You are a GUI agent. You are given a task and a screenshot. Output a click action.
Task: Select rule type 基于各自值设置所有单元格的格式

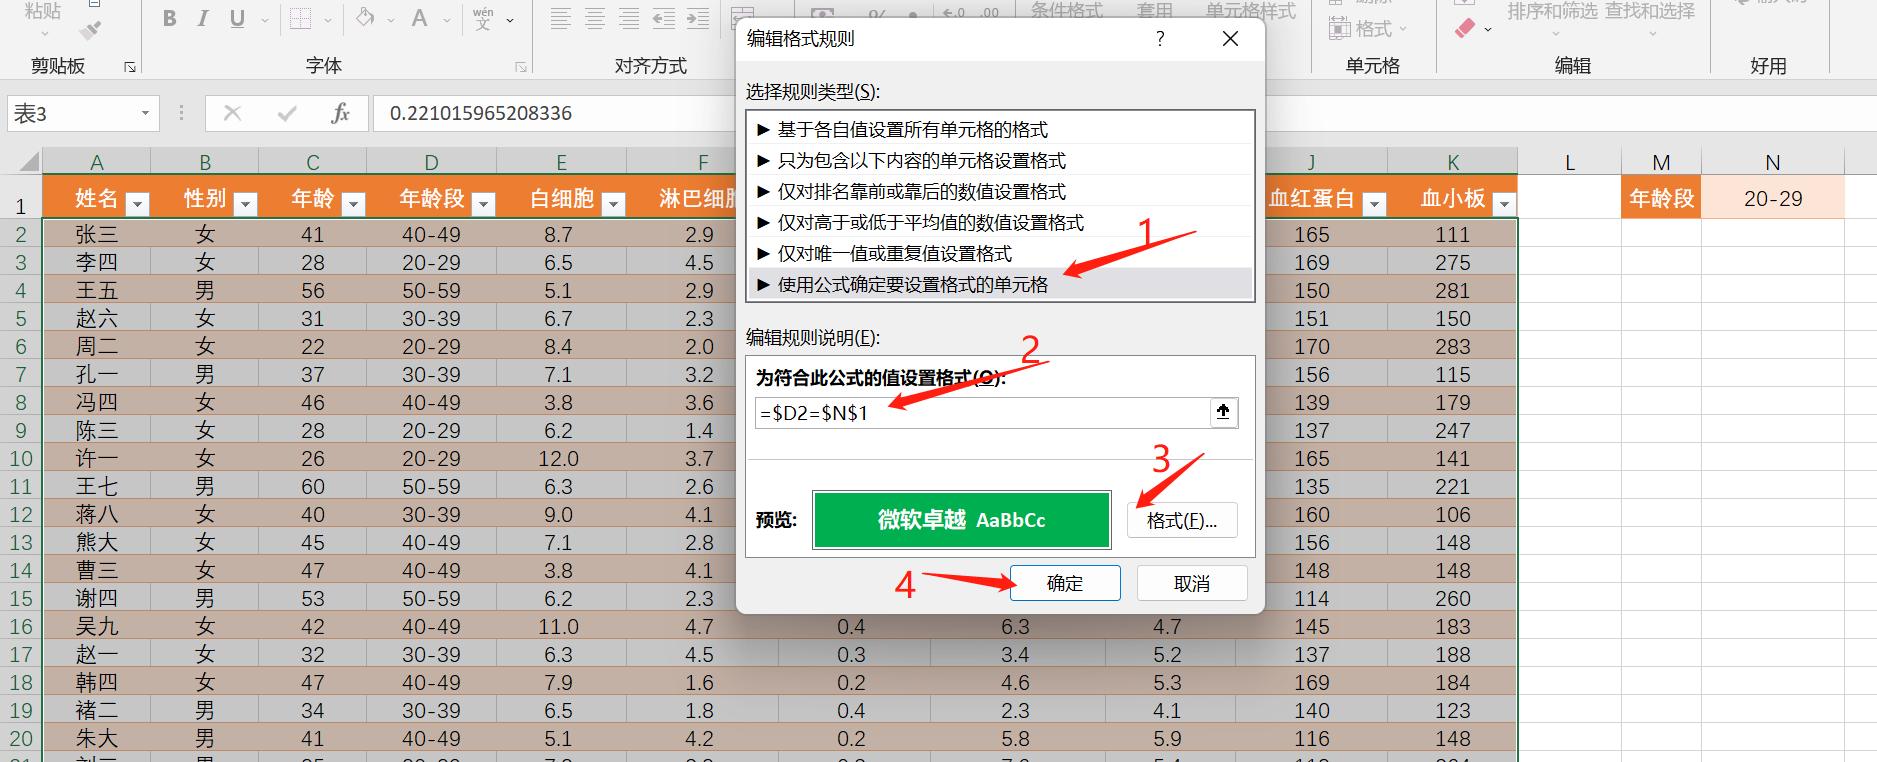pyautogui.click(x=1000, y=129)
